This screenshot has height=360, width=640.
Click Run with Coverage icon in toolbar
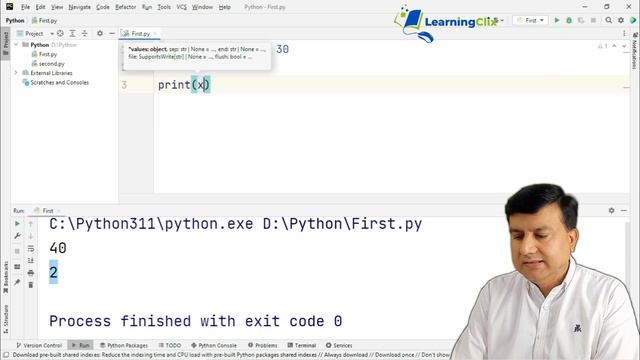[x=581, y=20]
